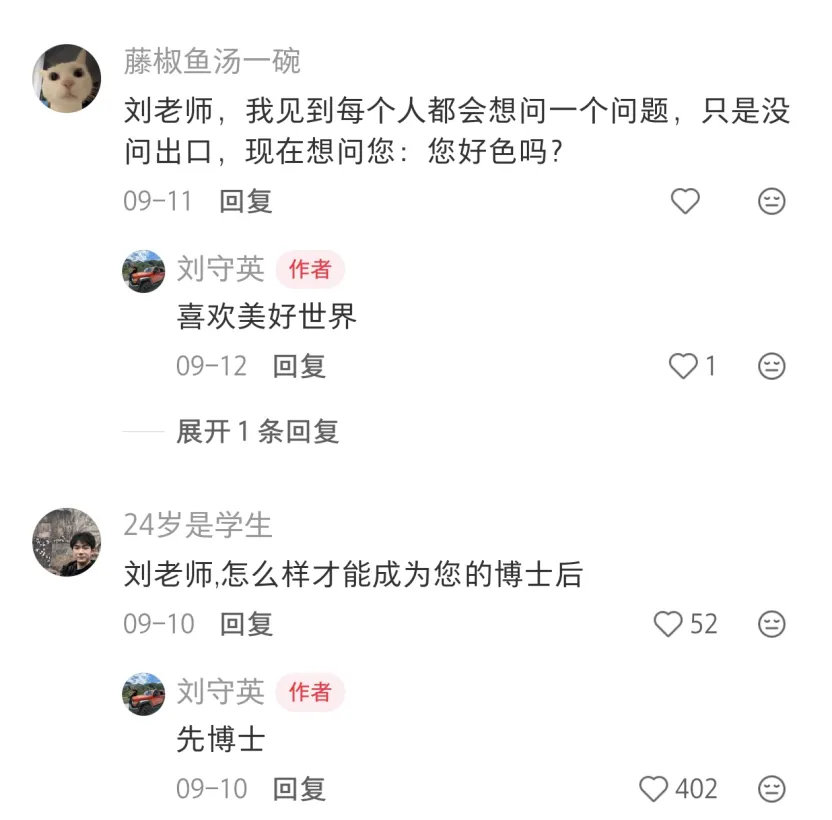This screenshot has height=820, width=832.
Task: Open the 24岁是学生 profile avatar
Action: tap(67, 542)
